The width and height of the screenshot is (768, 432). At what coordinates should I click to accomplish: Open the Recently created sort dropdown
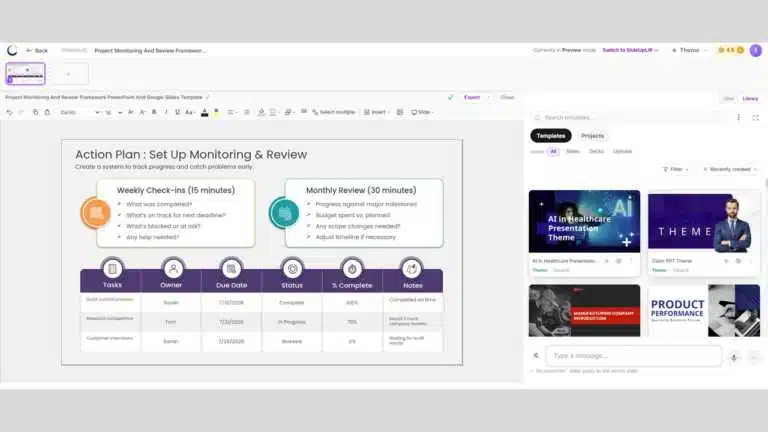pos(730,169)
